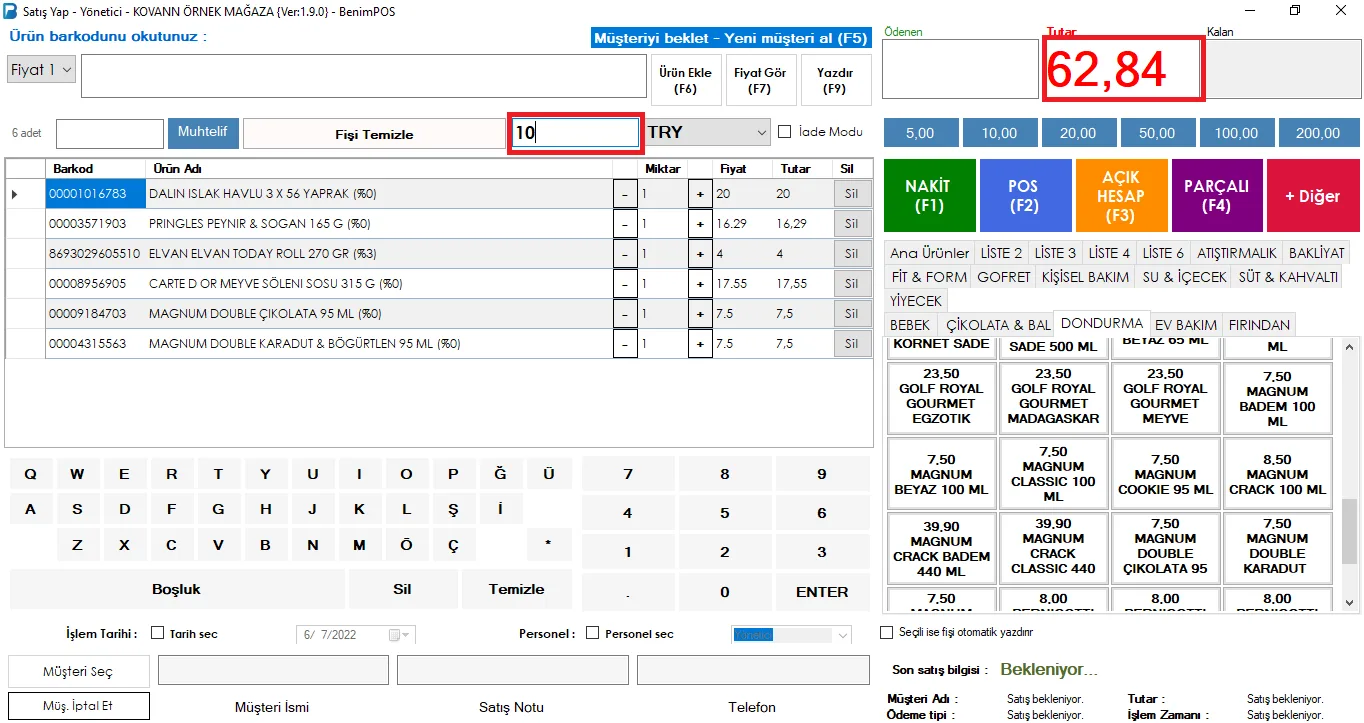Increase quantity of PRINGLES PEYNIR & SOGAN row

tap(700, 224)
